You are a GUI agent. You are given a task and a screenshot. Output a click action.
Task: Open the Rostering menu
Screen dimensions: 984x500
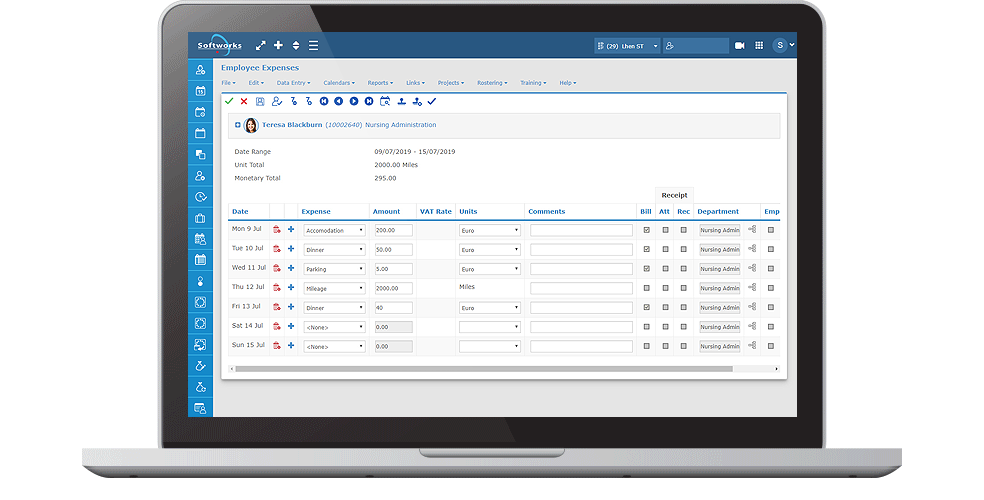492,83
